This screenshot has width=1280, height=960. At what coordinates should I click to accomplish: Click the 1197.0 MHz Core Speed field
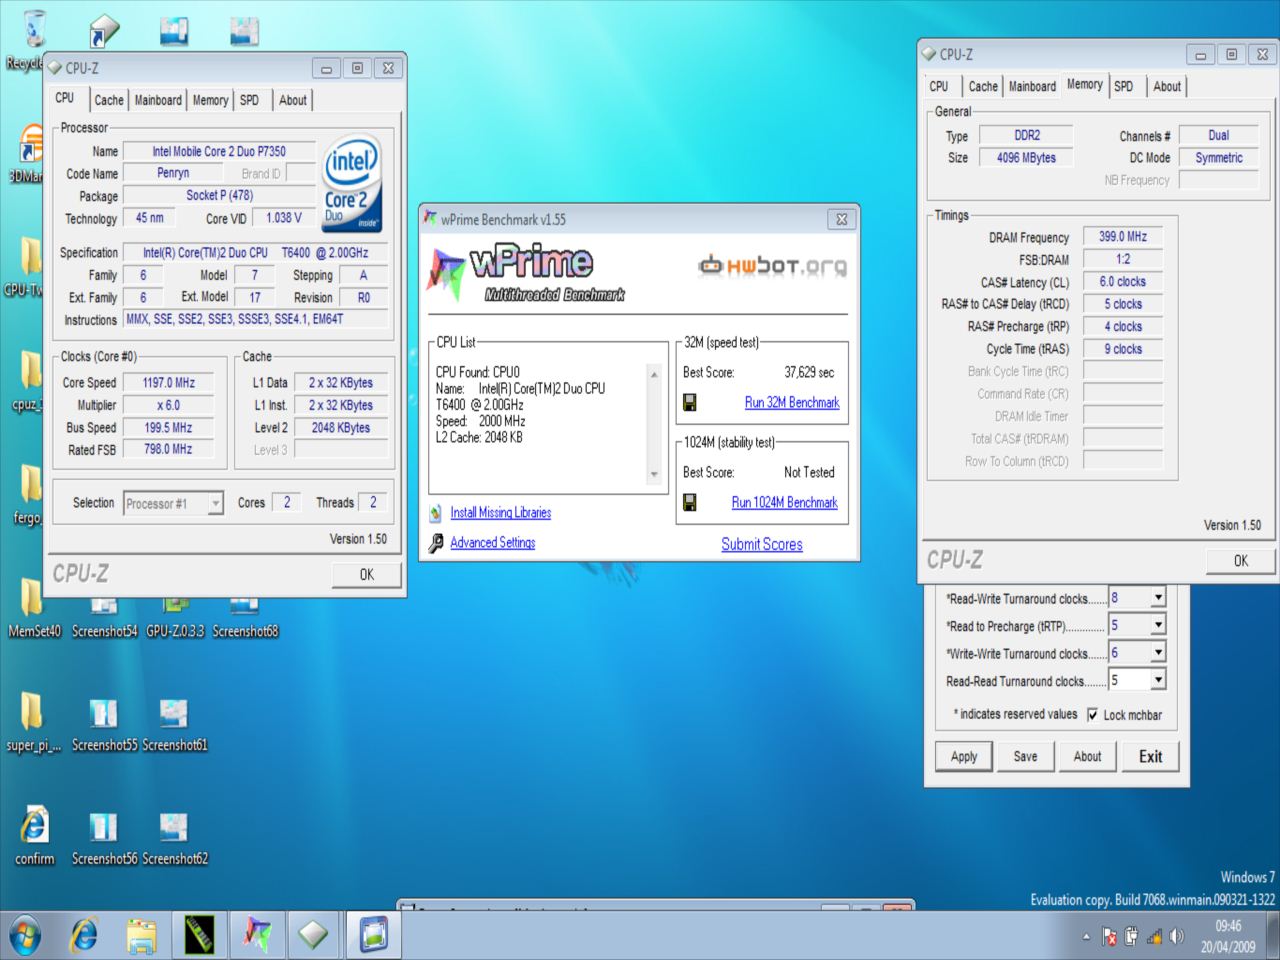[x=169, y=383]
